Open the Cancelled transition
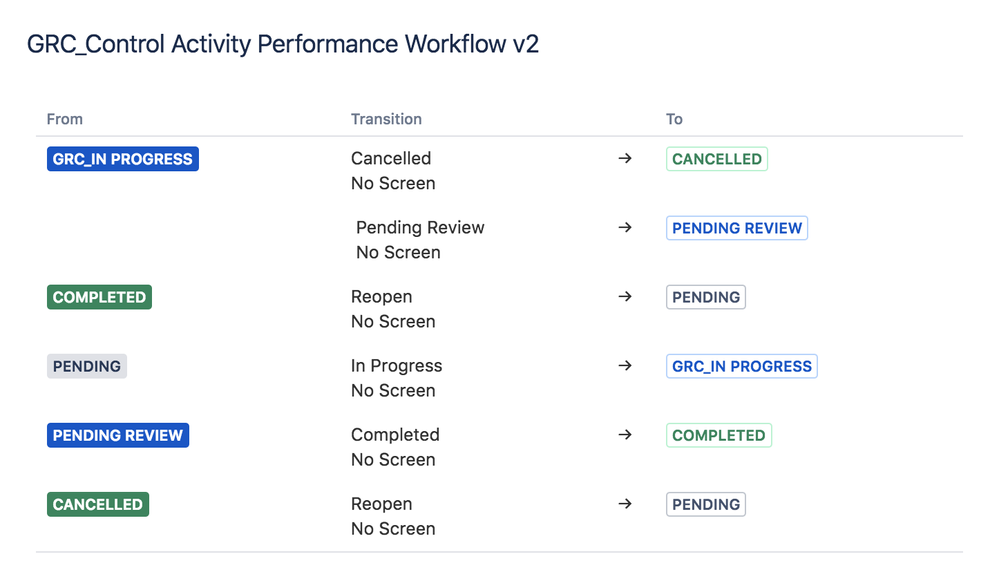999x572 pixels. pos(391,158)
